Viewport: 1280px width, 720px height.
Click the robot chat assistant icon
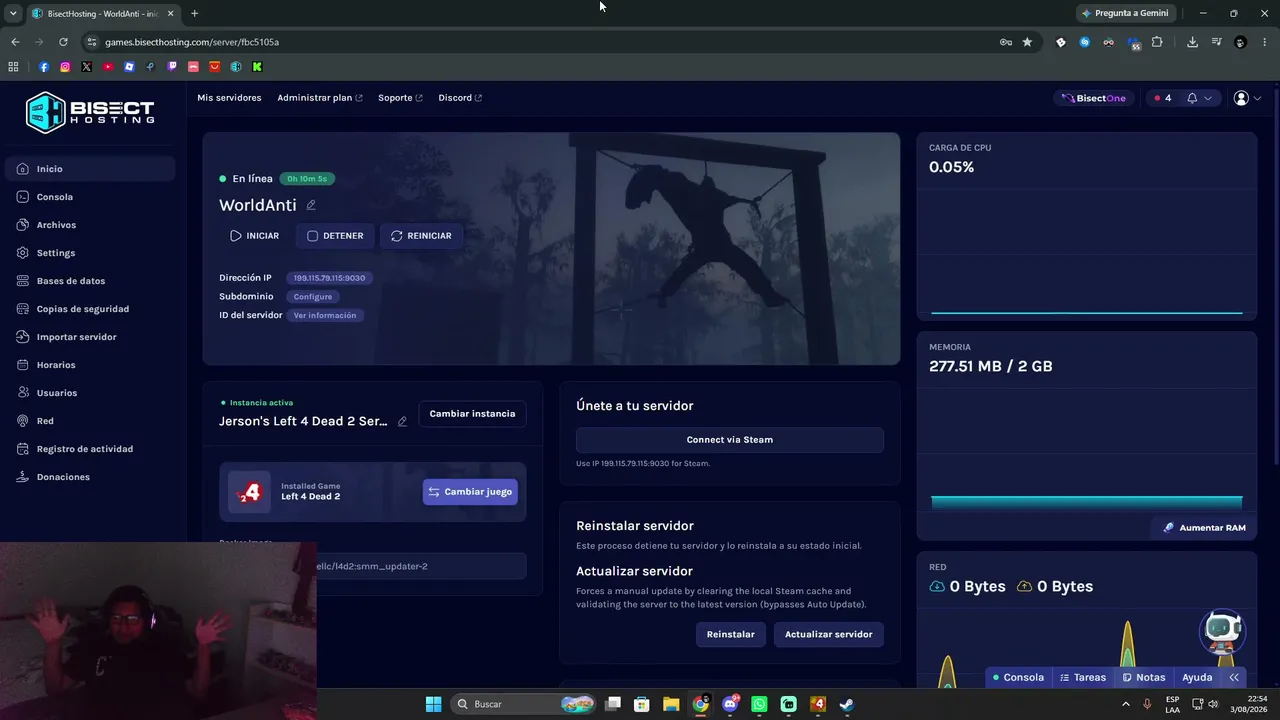click(x=1222, y=631)
